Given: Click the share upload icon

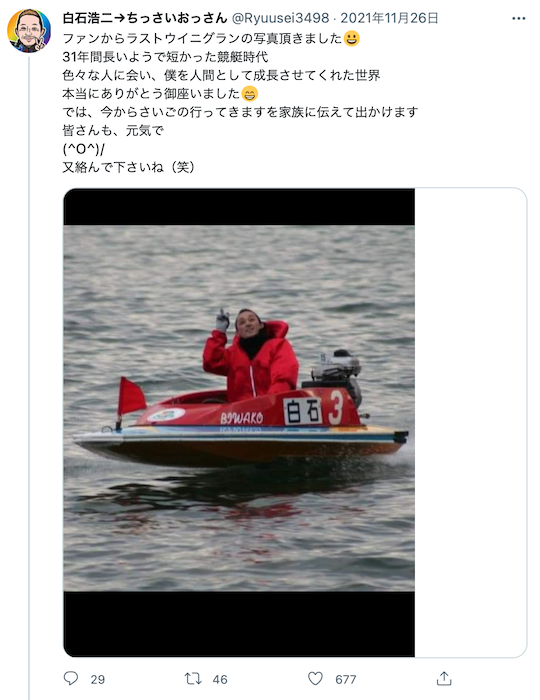Looking at the screenshot, I should [444, 679].
